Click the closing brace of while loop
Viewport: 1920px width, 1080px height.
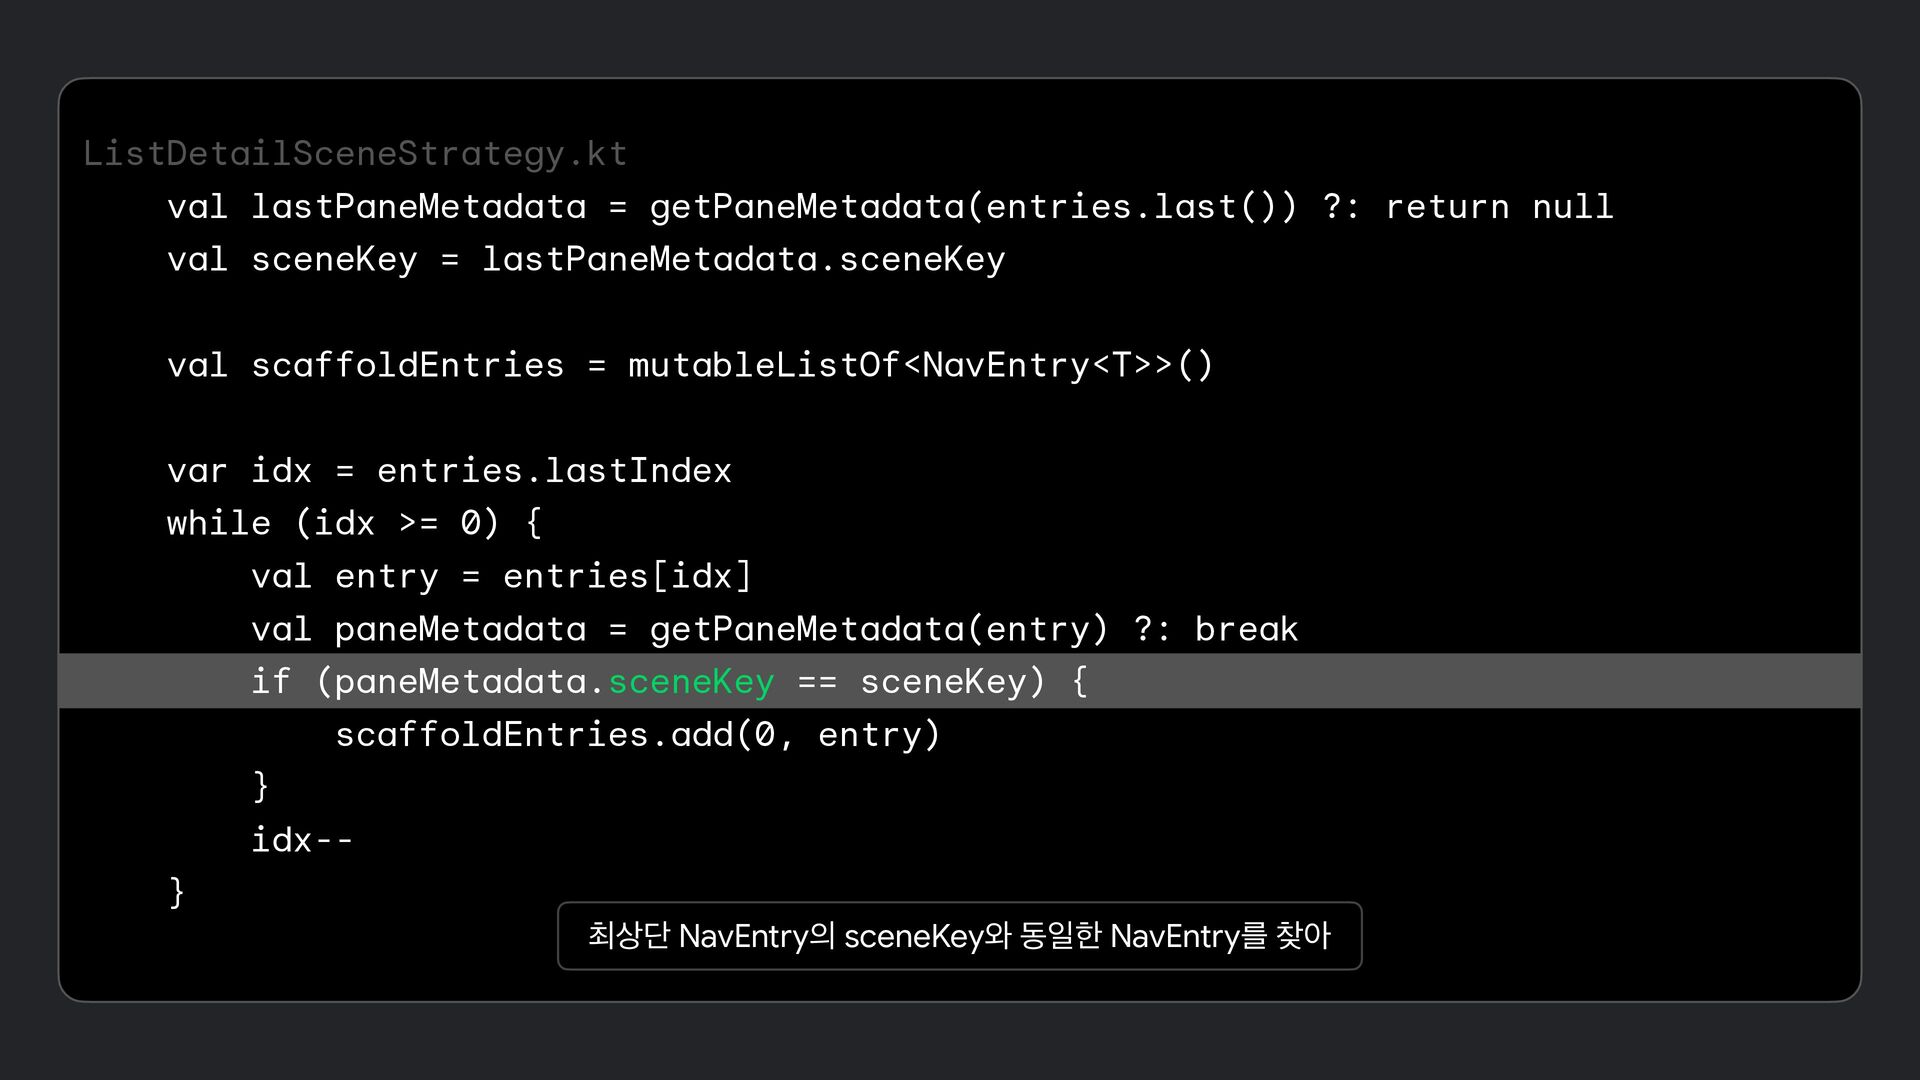[x=177, y=891]
